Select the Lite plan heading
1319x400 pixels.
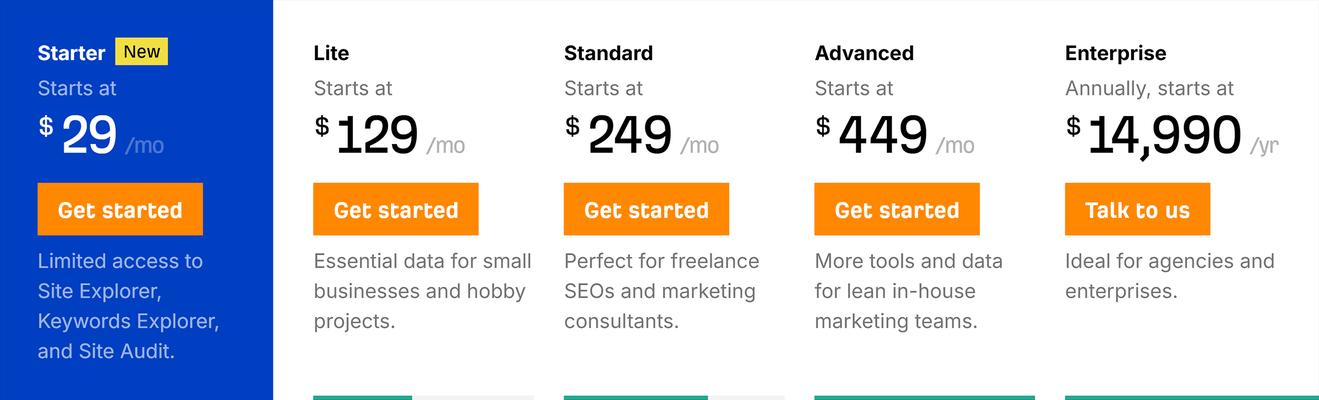(331, 53)
